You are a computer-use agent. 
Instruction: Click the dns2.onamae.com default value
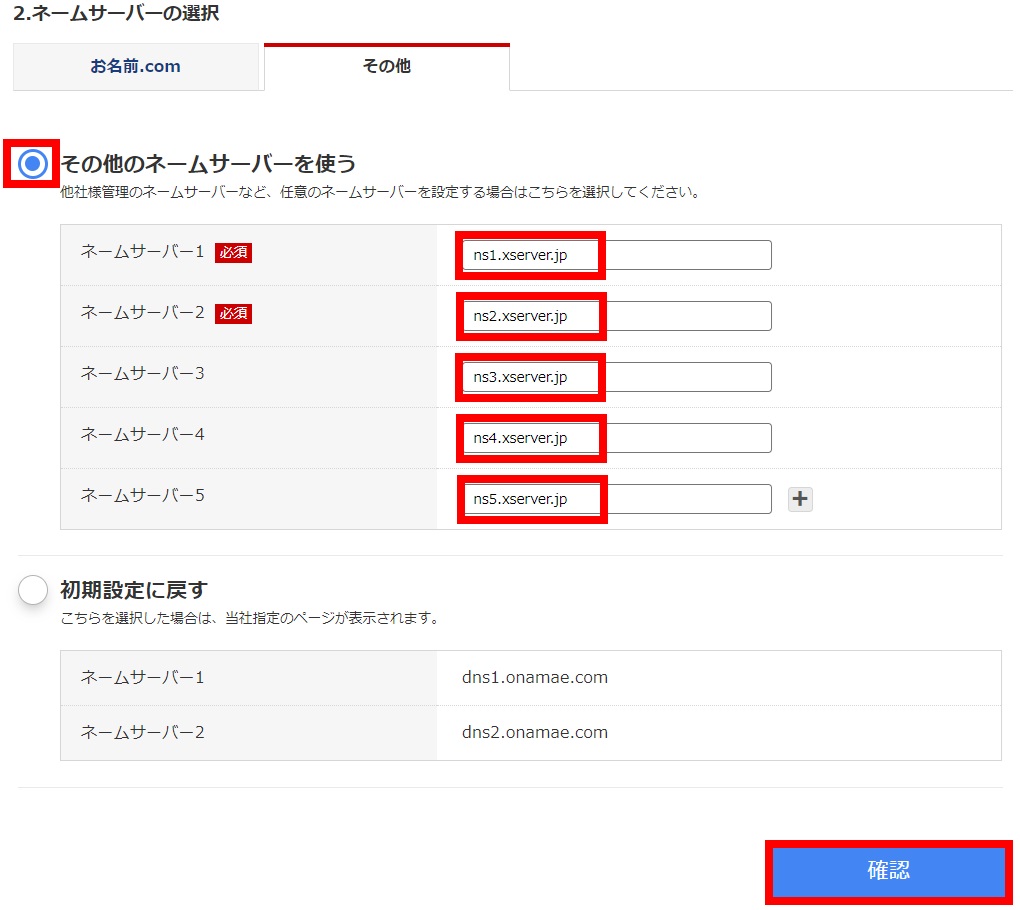[535, 732]
